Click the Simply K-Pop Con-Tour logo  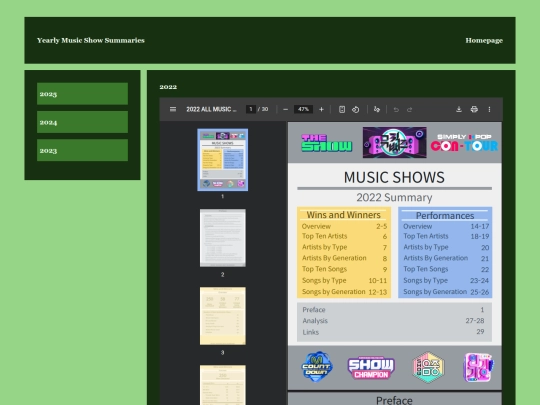464,143
